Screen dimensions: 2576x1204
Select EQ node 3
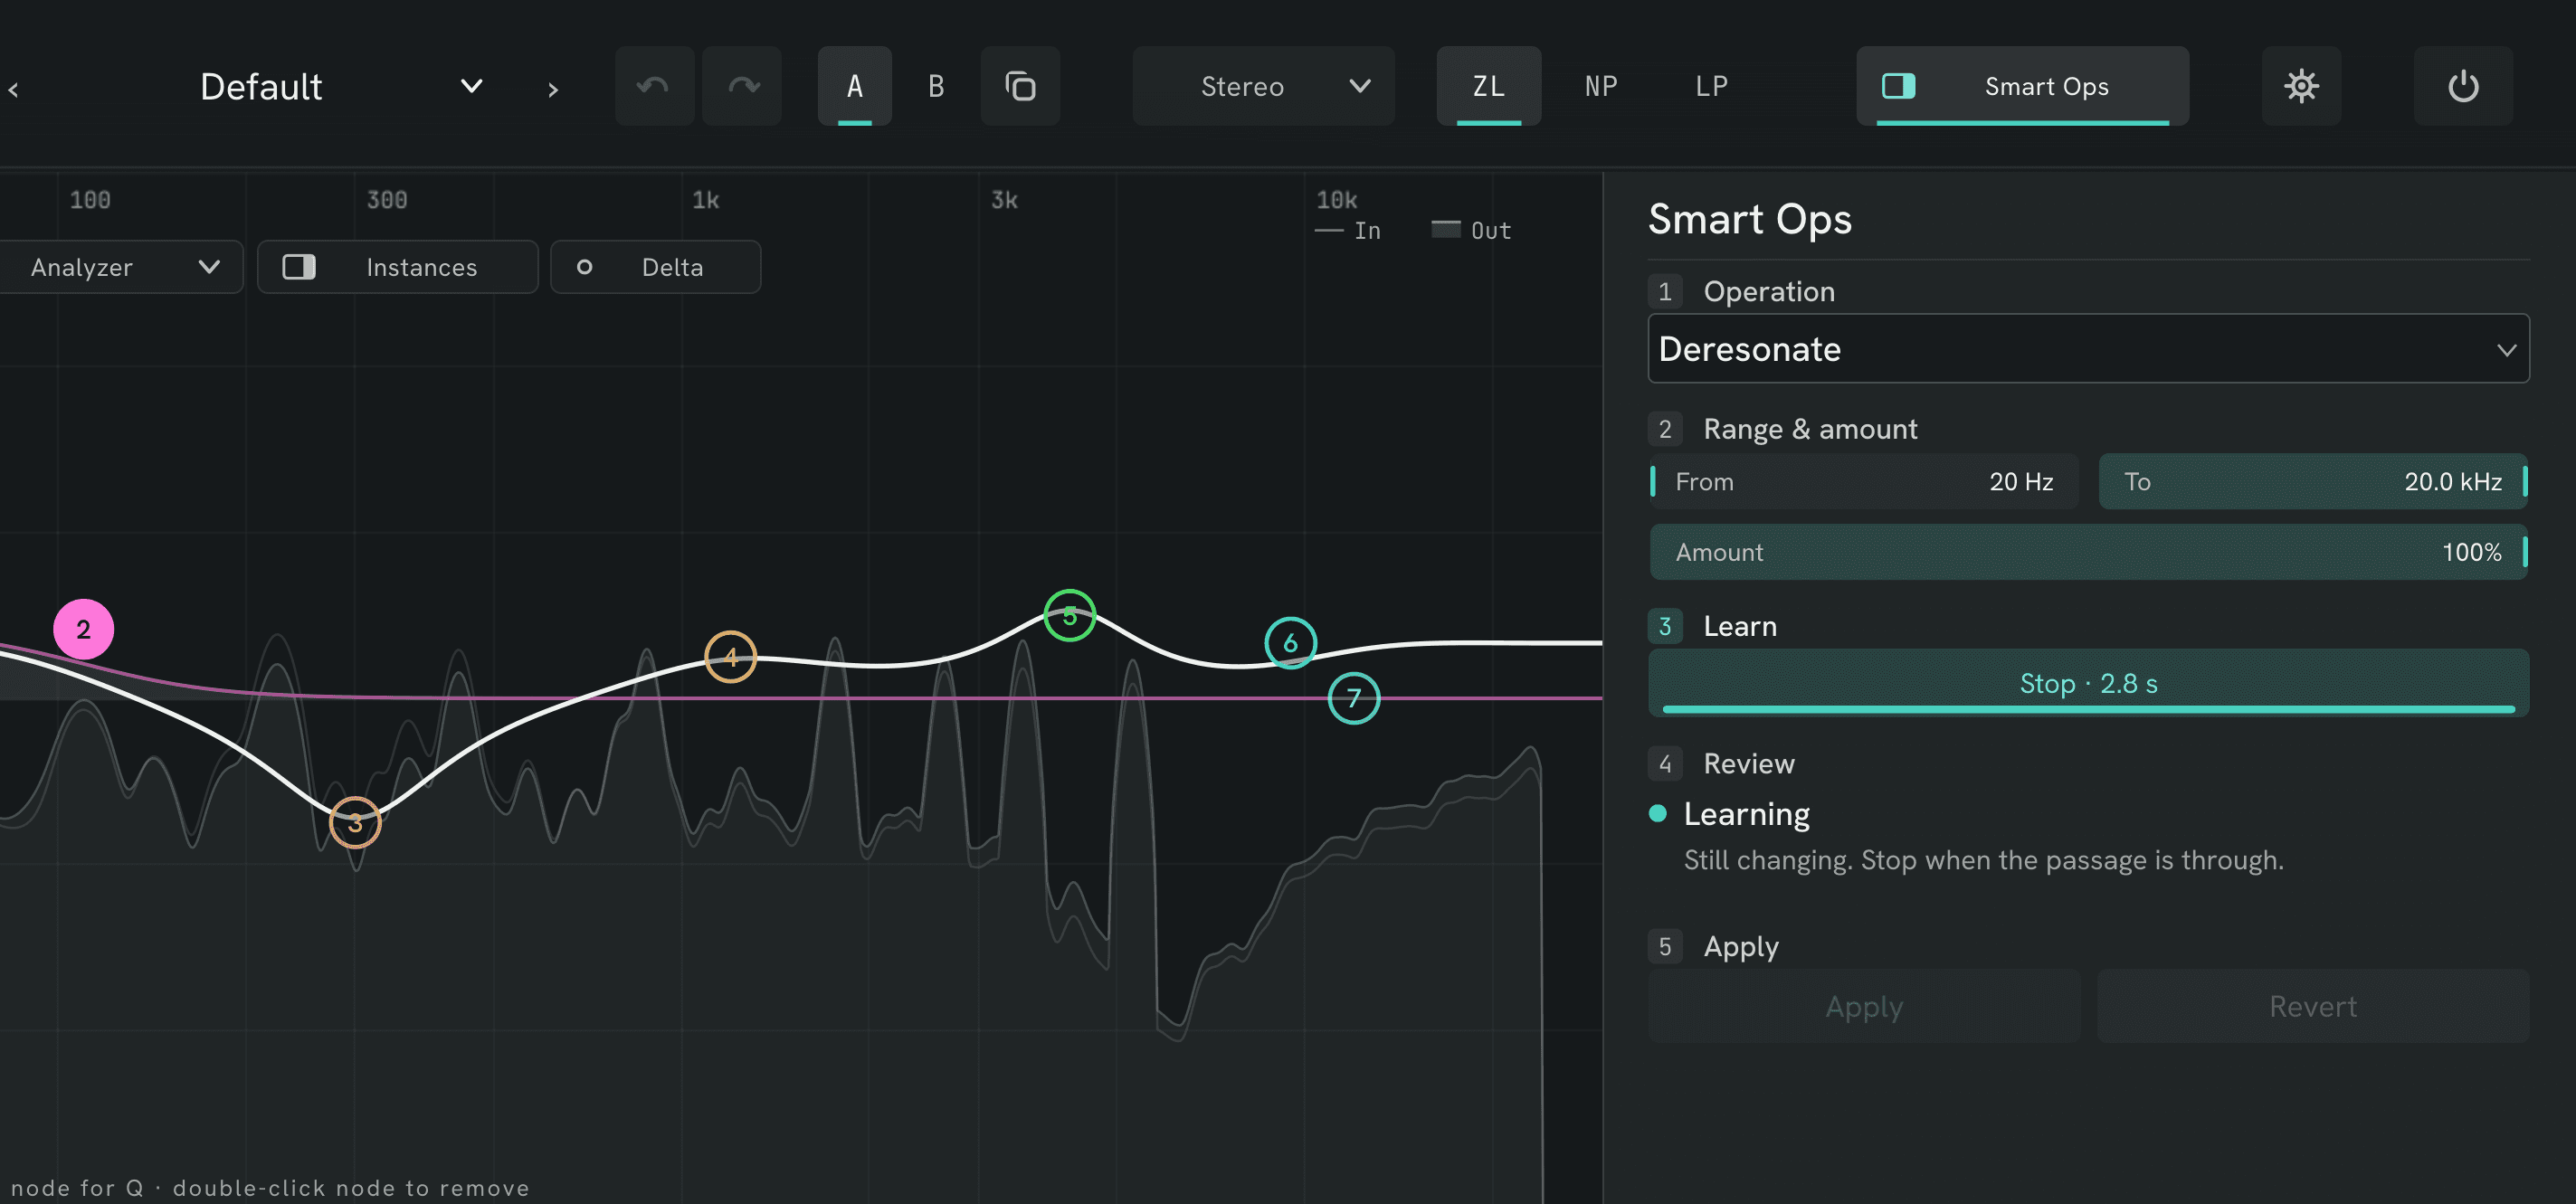(355, 822)
